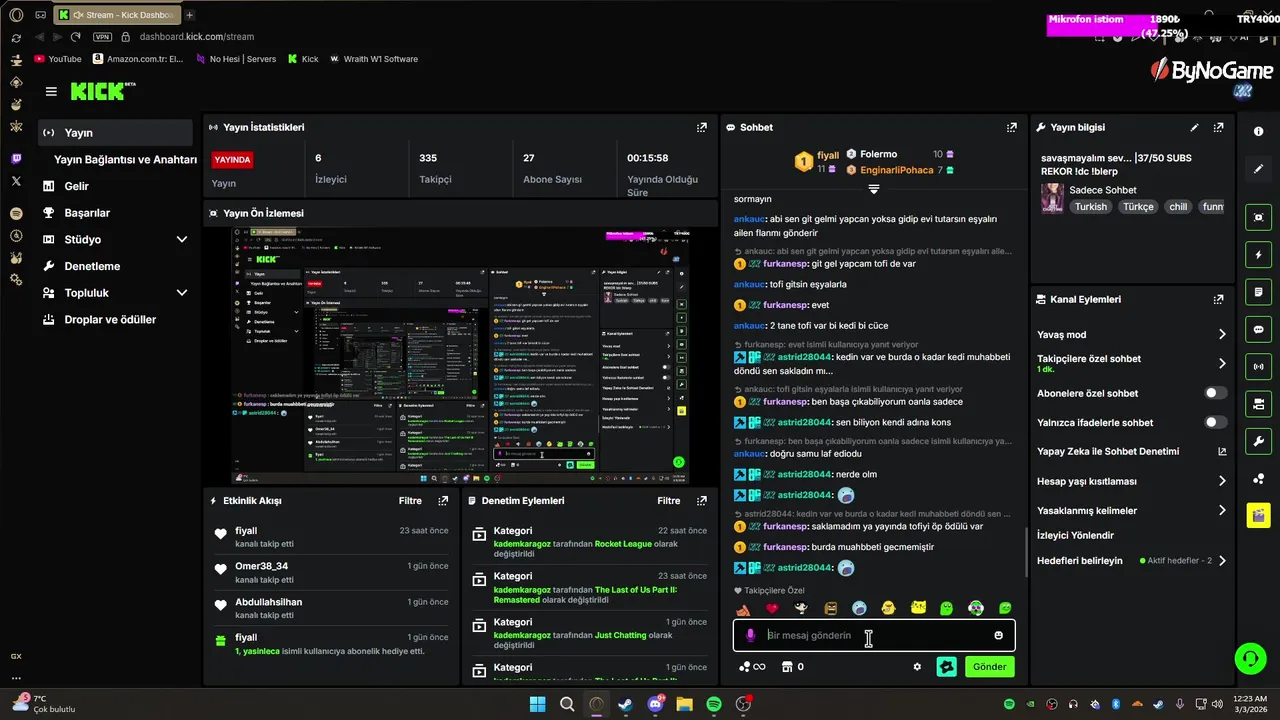Open the No Hesi | Servers bookmark
Screen dimensions: 1280x720
(x=234, y=59)
